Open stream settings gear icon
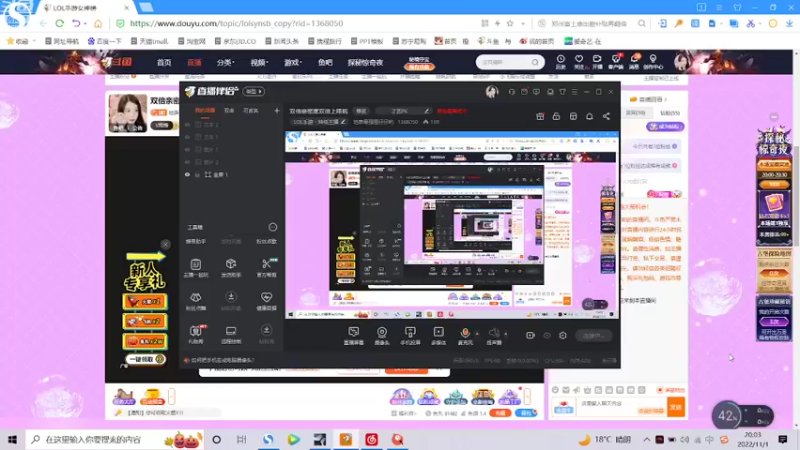 pos(563,335)
